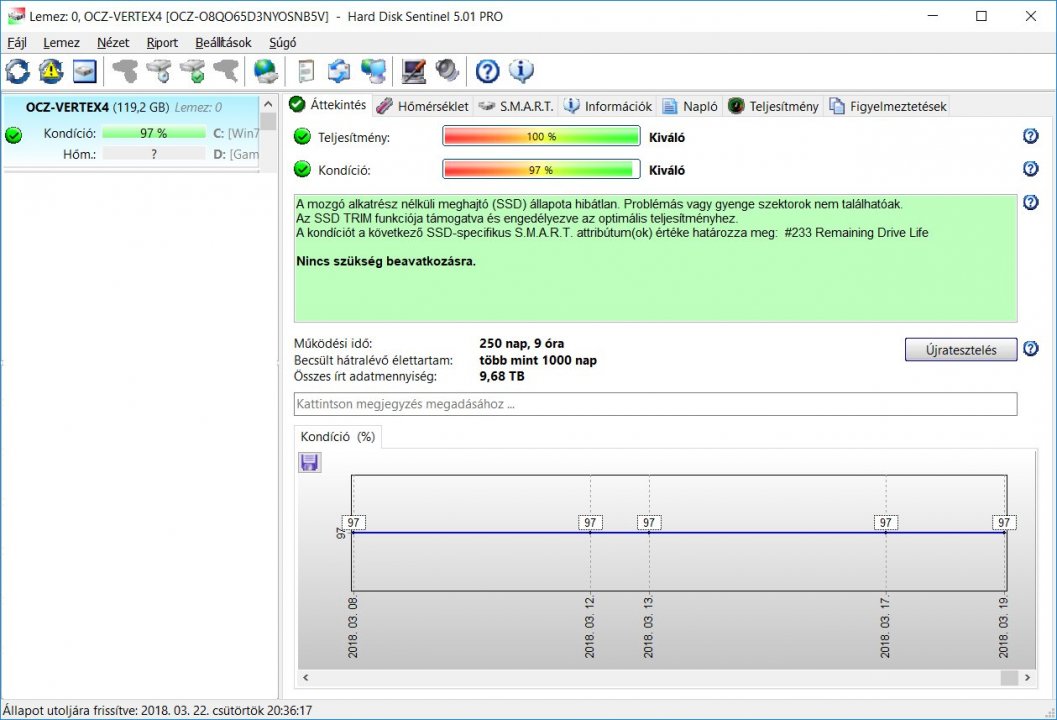1057x720 pixels.
Task: Click the 'D: [Gam' partition label
Action: pos(236,154)
